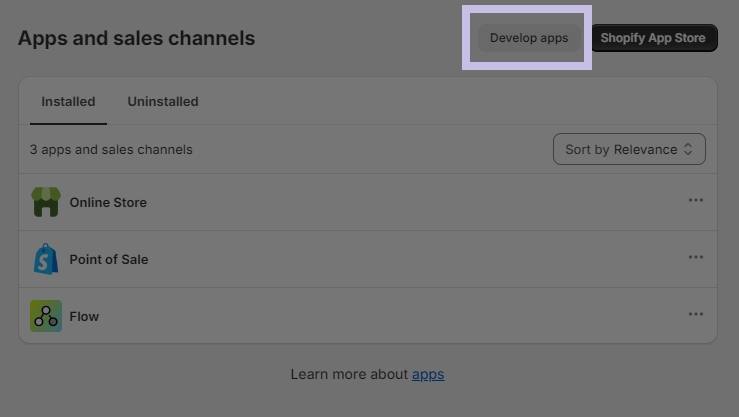Viewport: 739px width, 417px height.
Task: Open the Shopify App Store
Action: (x=653, y=38)
